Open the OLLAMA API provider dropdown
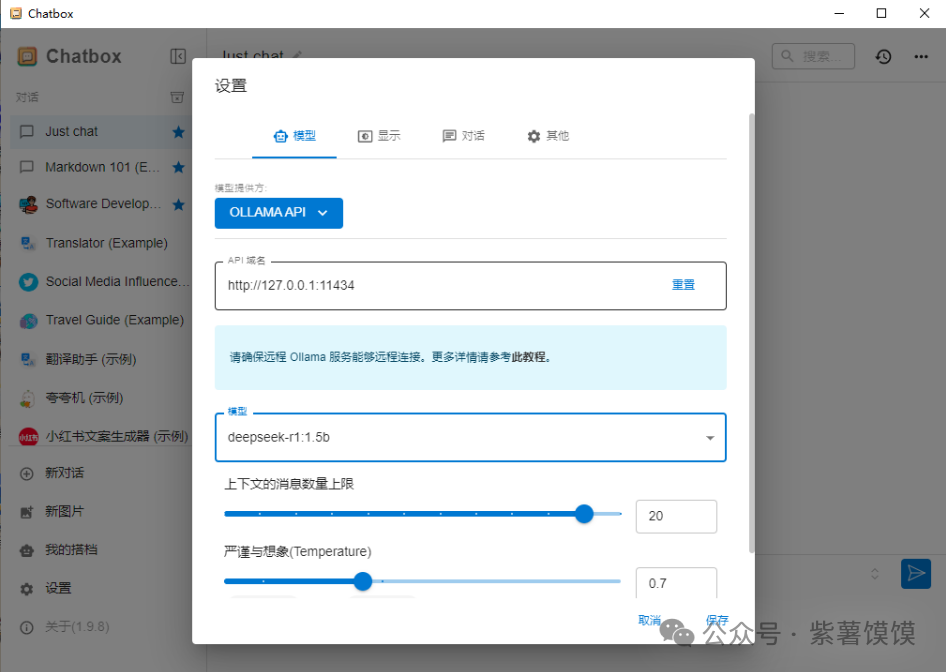 pos(279,213)
